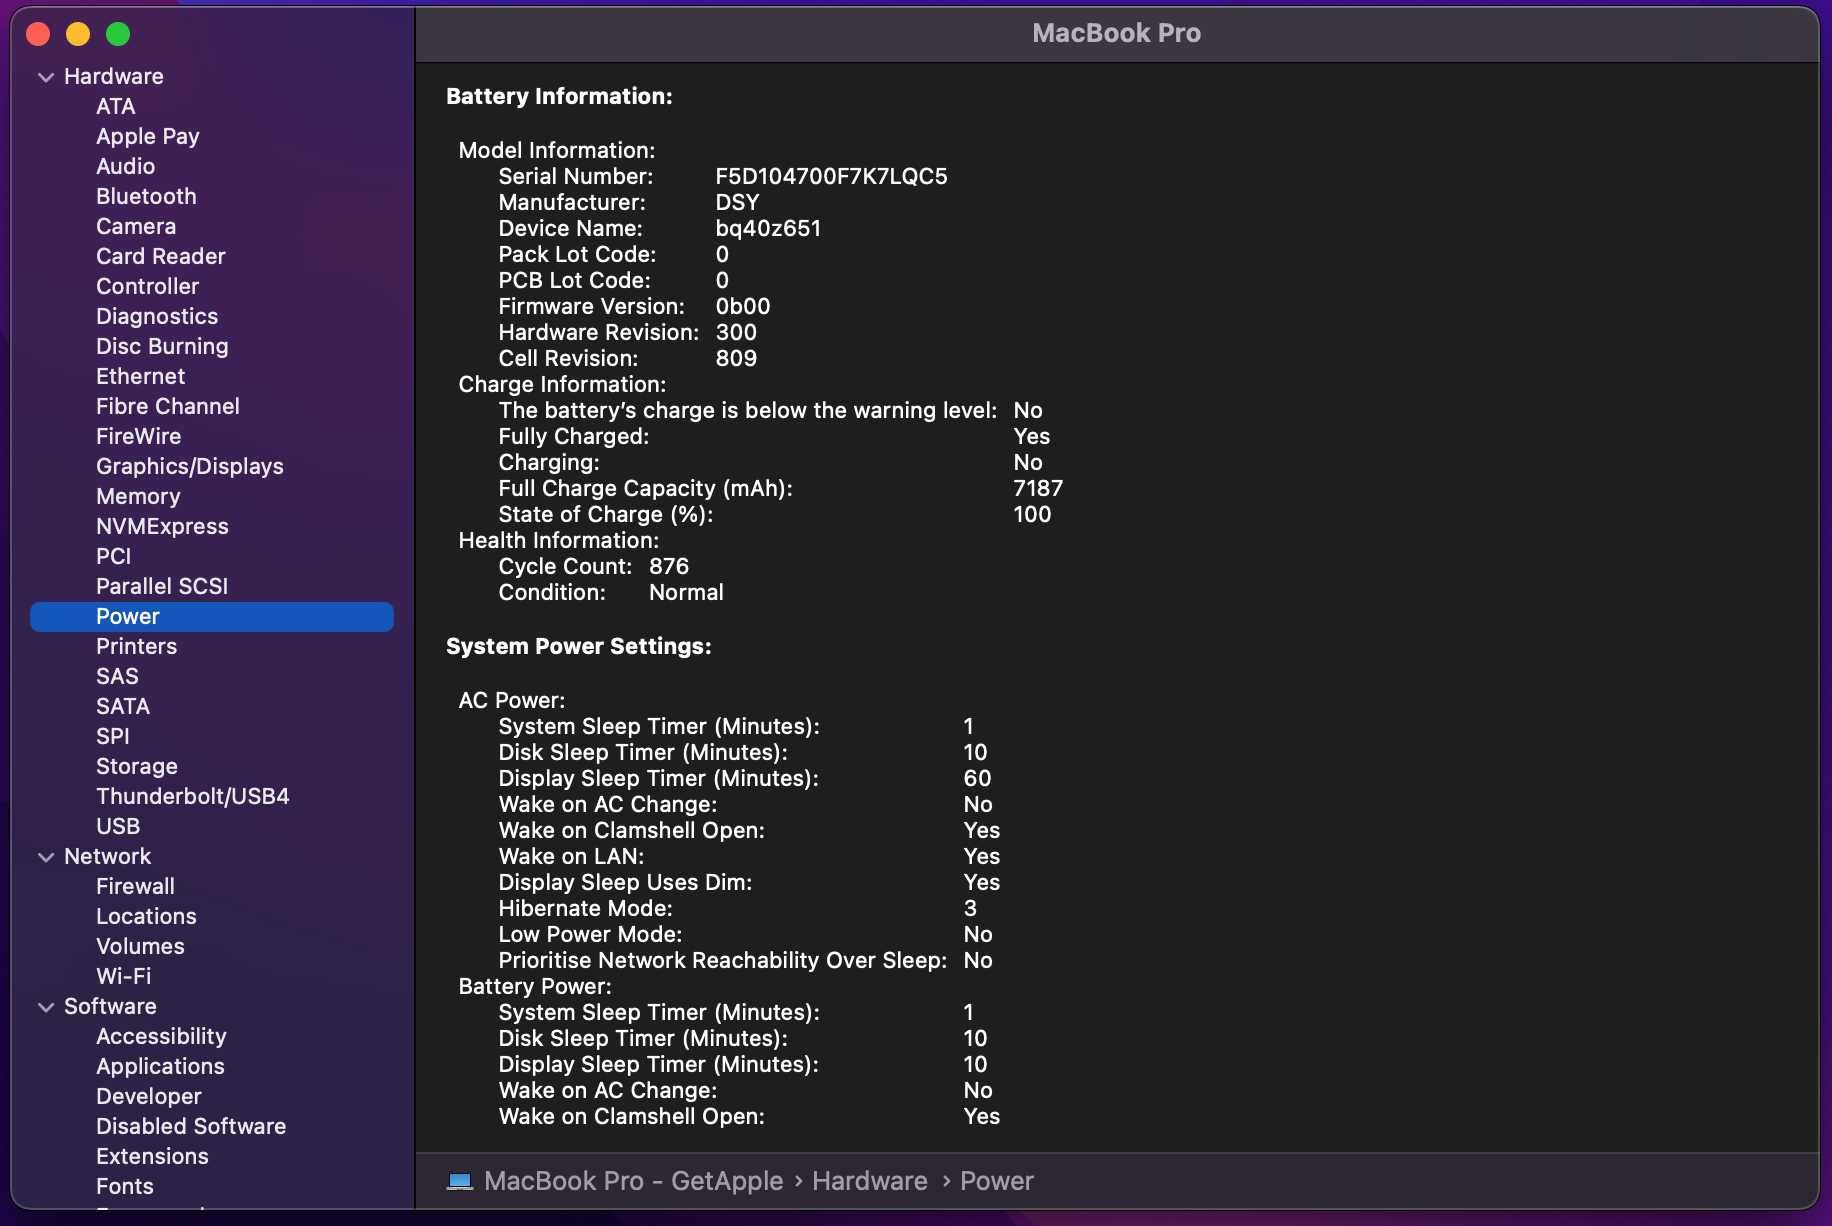Open Disabled Software entry
Viewport: 1832px width, 1226px height.
[x=191, y=1126]
